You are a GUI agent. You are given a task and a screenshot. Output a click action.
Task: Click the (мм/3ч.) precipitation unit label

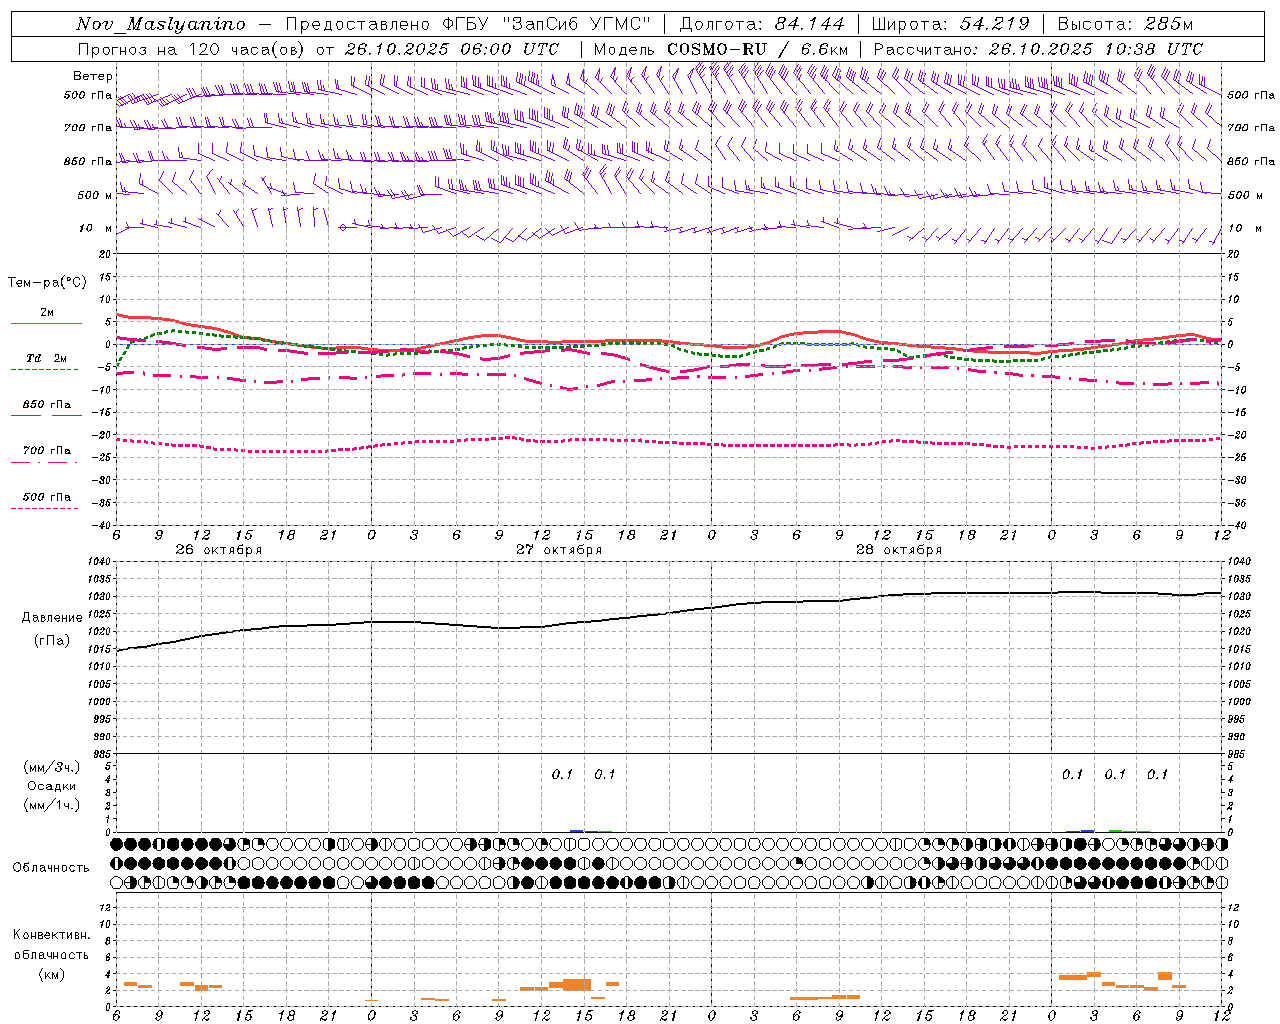pos(52,767)
